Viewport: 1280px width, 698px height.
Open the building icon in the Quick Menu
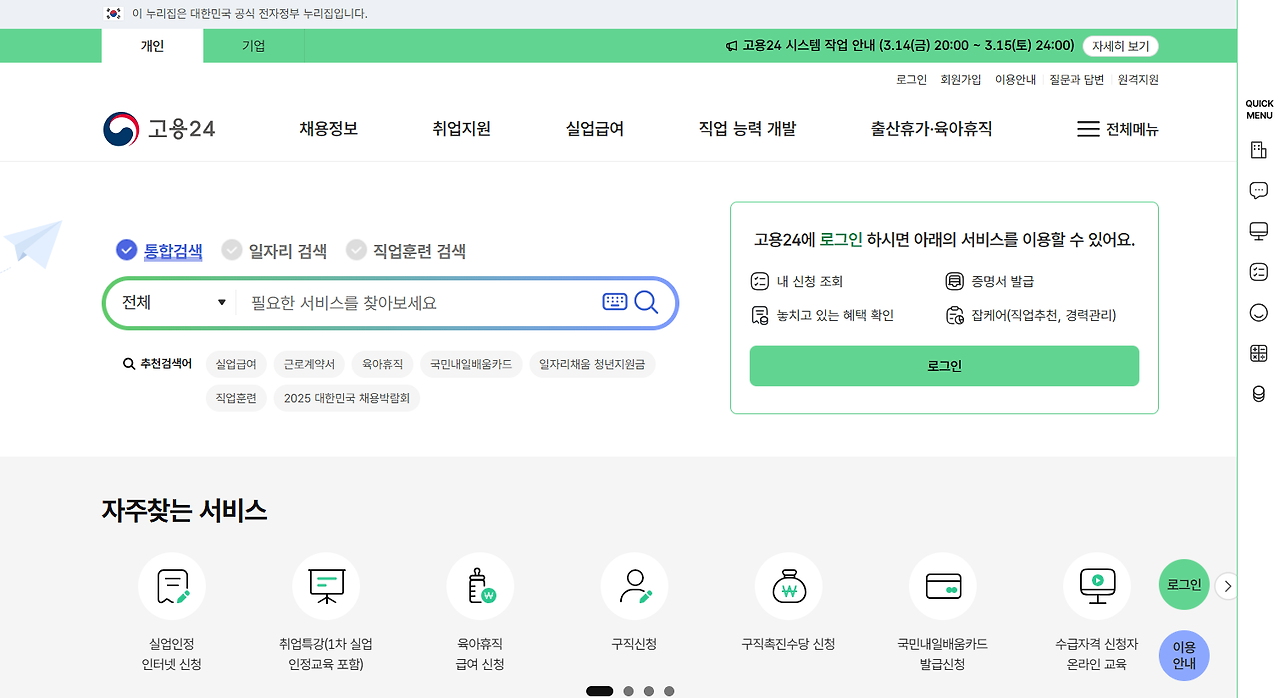[x=1259, y=150]
